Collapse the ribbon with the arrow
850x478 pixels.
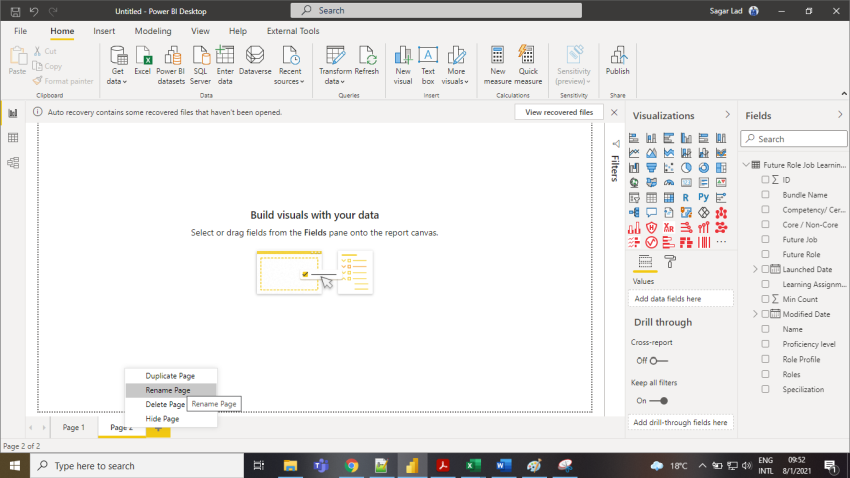pos(844,94)
